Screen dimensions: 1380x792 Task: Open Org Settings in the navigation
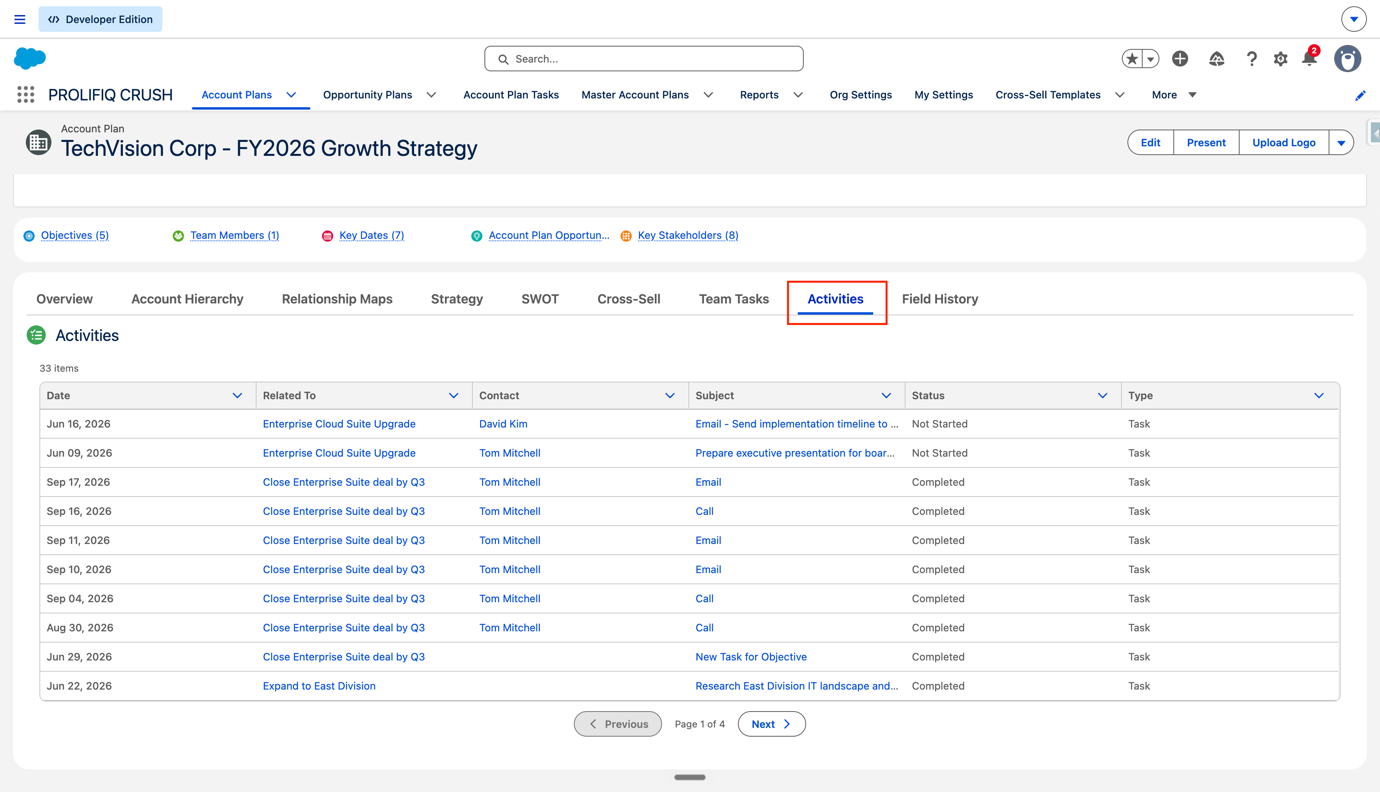(861, 95)
